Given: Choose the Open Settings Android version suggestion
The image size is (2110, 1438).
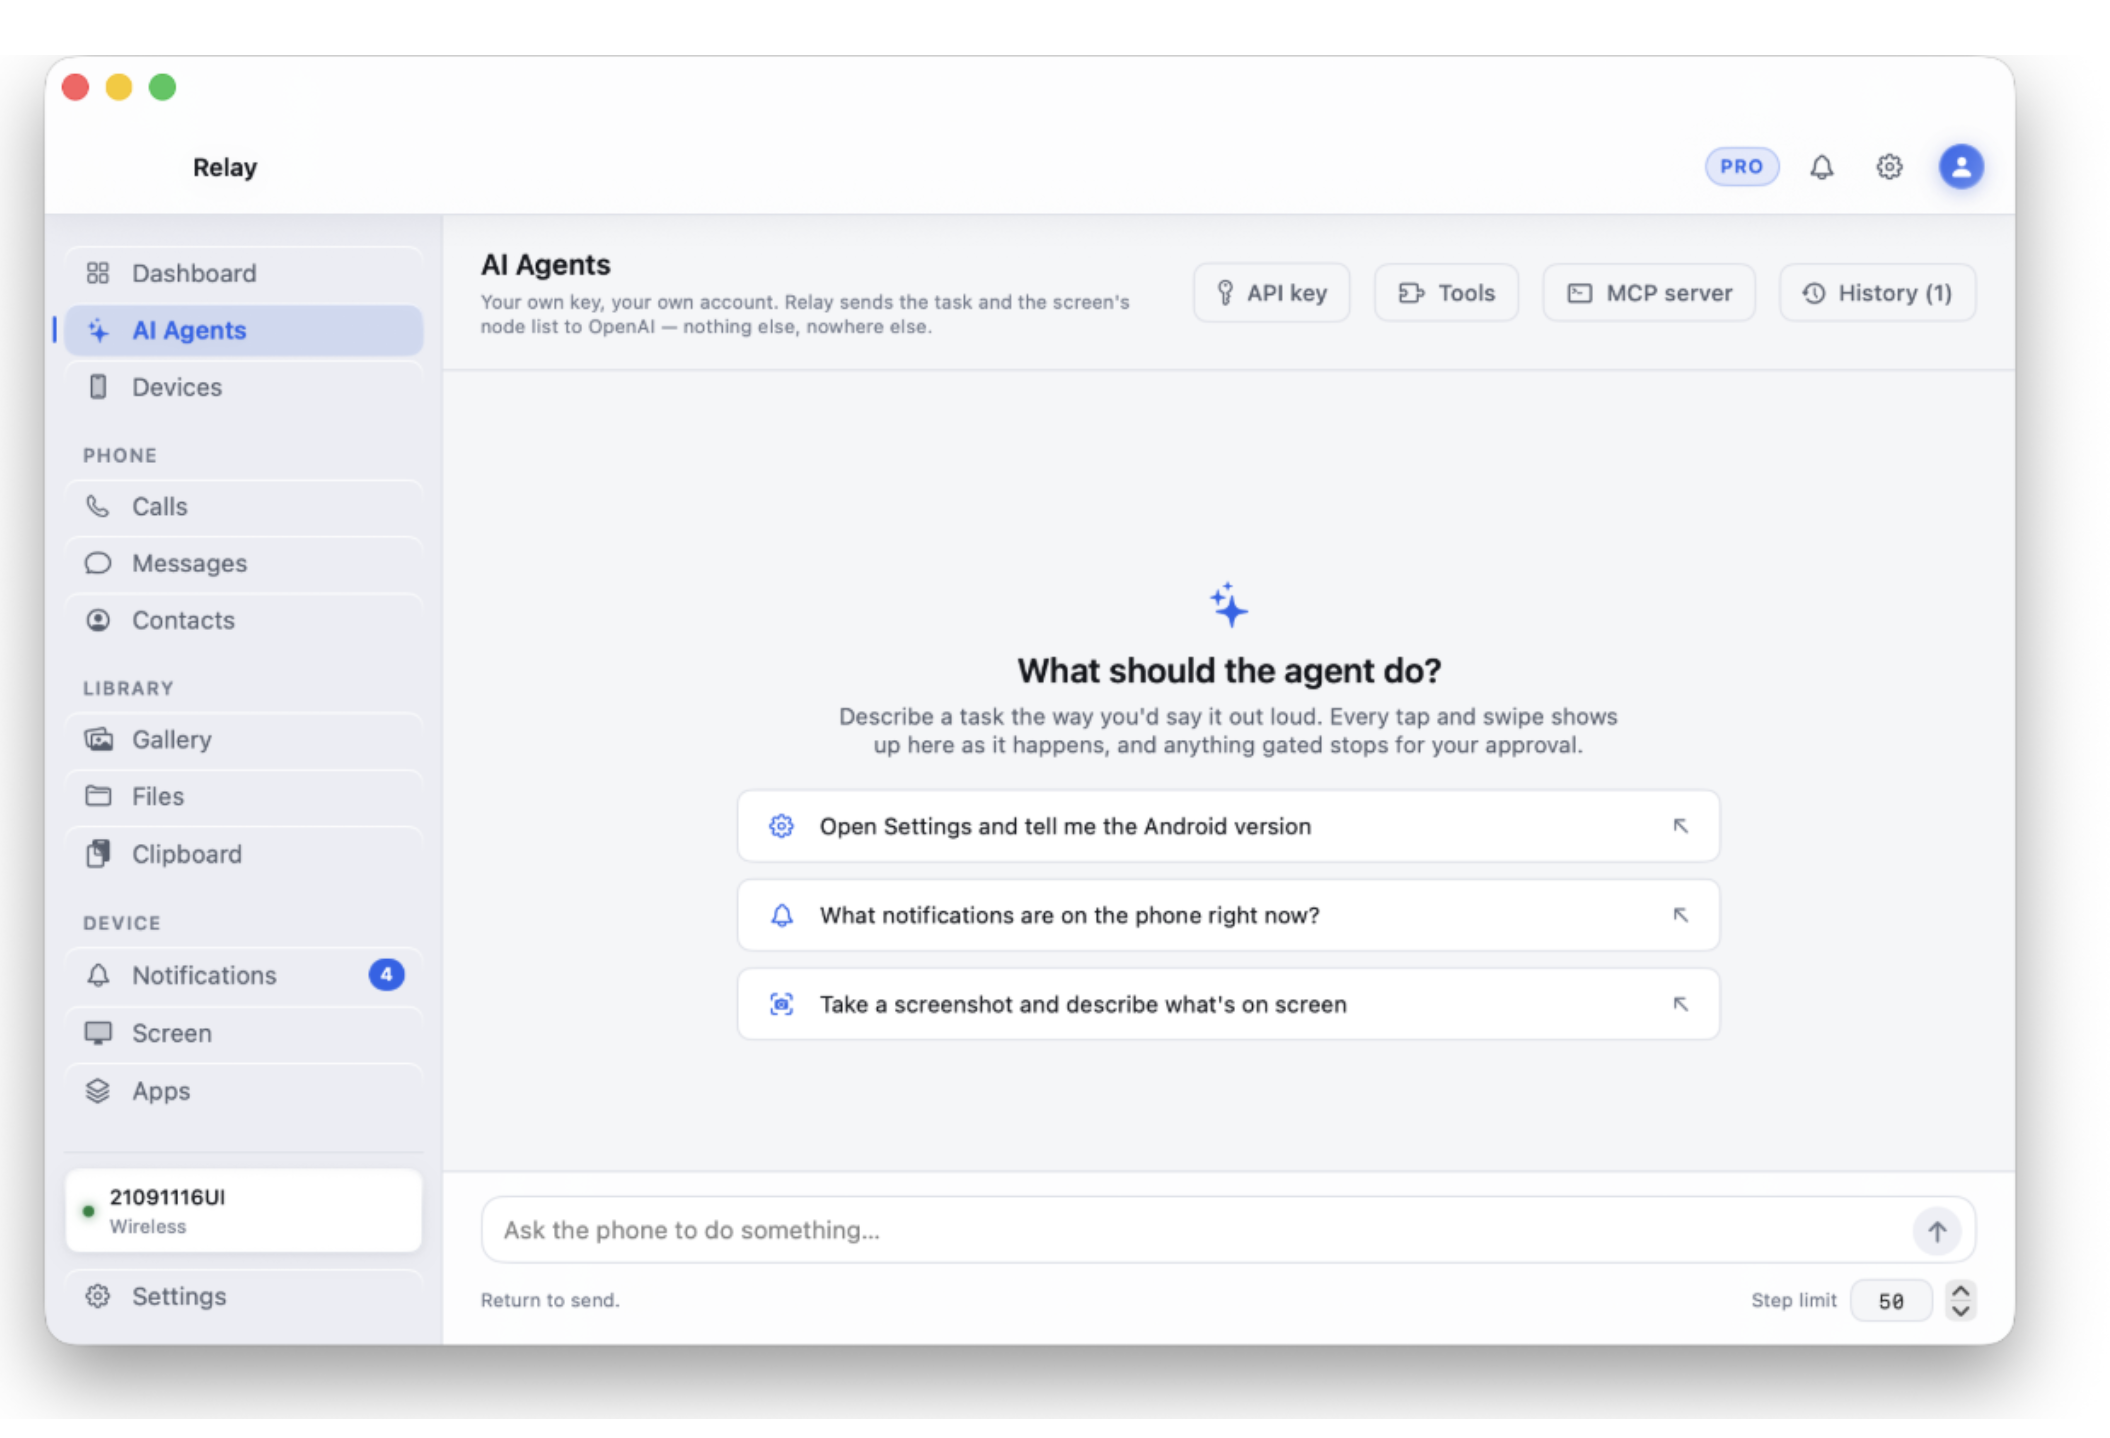Looking at the screenshot, I should 1228,826.
